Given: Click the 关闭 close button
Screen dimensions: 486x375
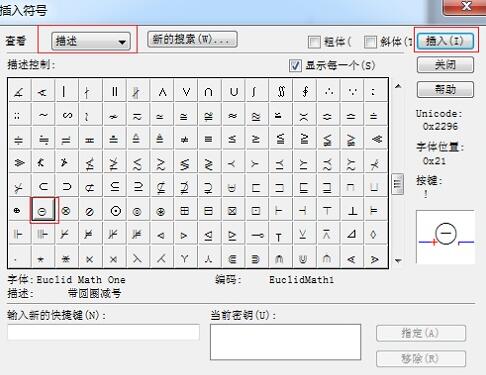Looking at the screenshot, I should [x=445, y=65].
